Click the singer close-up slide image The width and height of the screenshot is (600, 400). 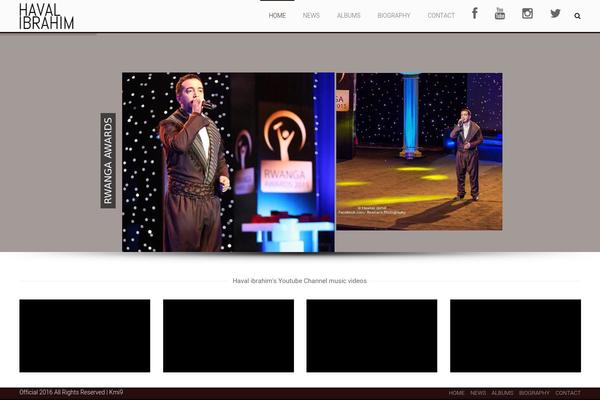pos(228,162)
